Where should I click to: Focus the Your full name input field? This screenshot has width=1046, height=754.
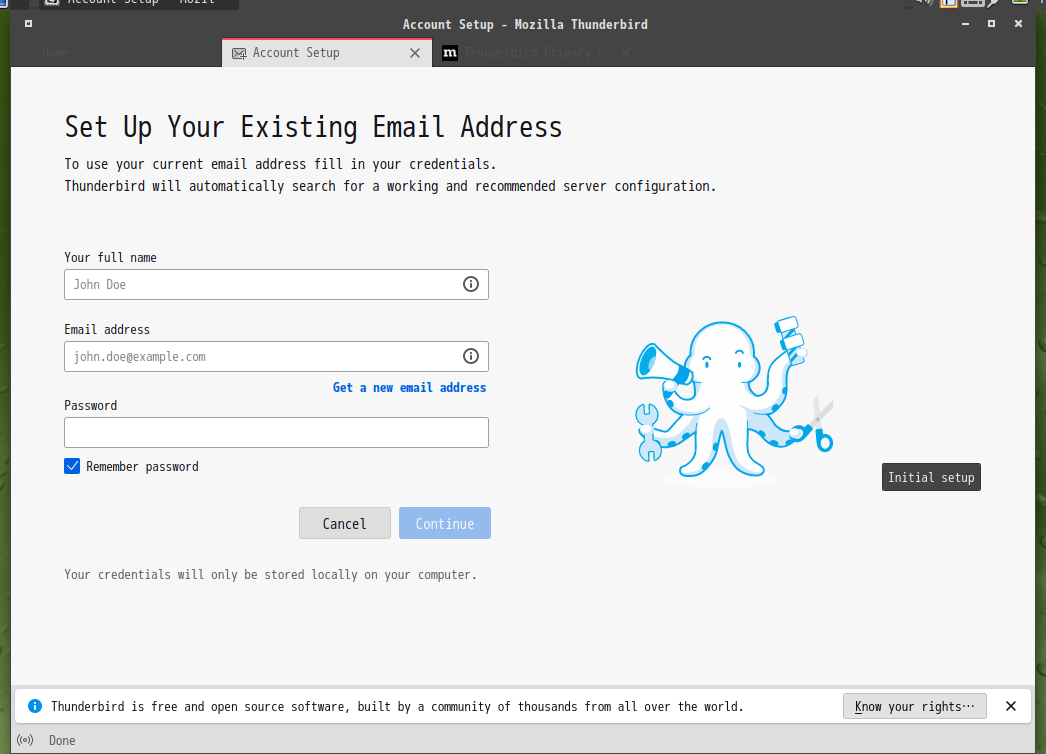(x=276, y=284)
